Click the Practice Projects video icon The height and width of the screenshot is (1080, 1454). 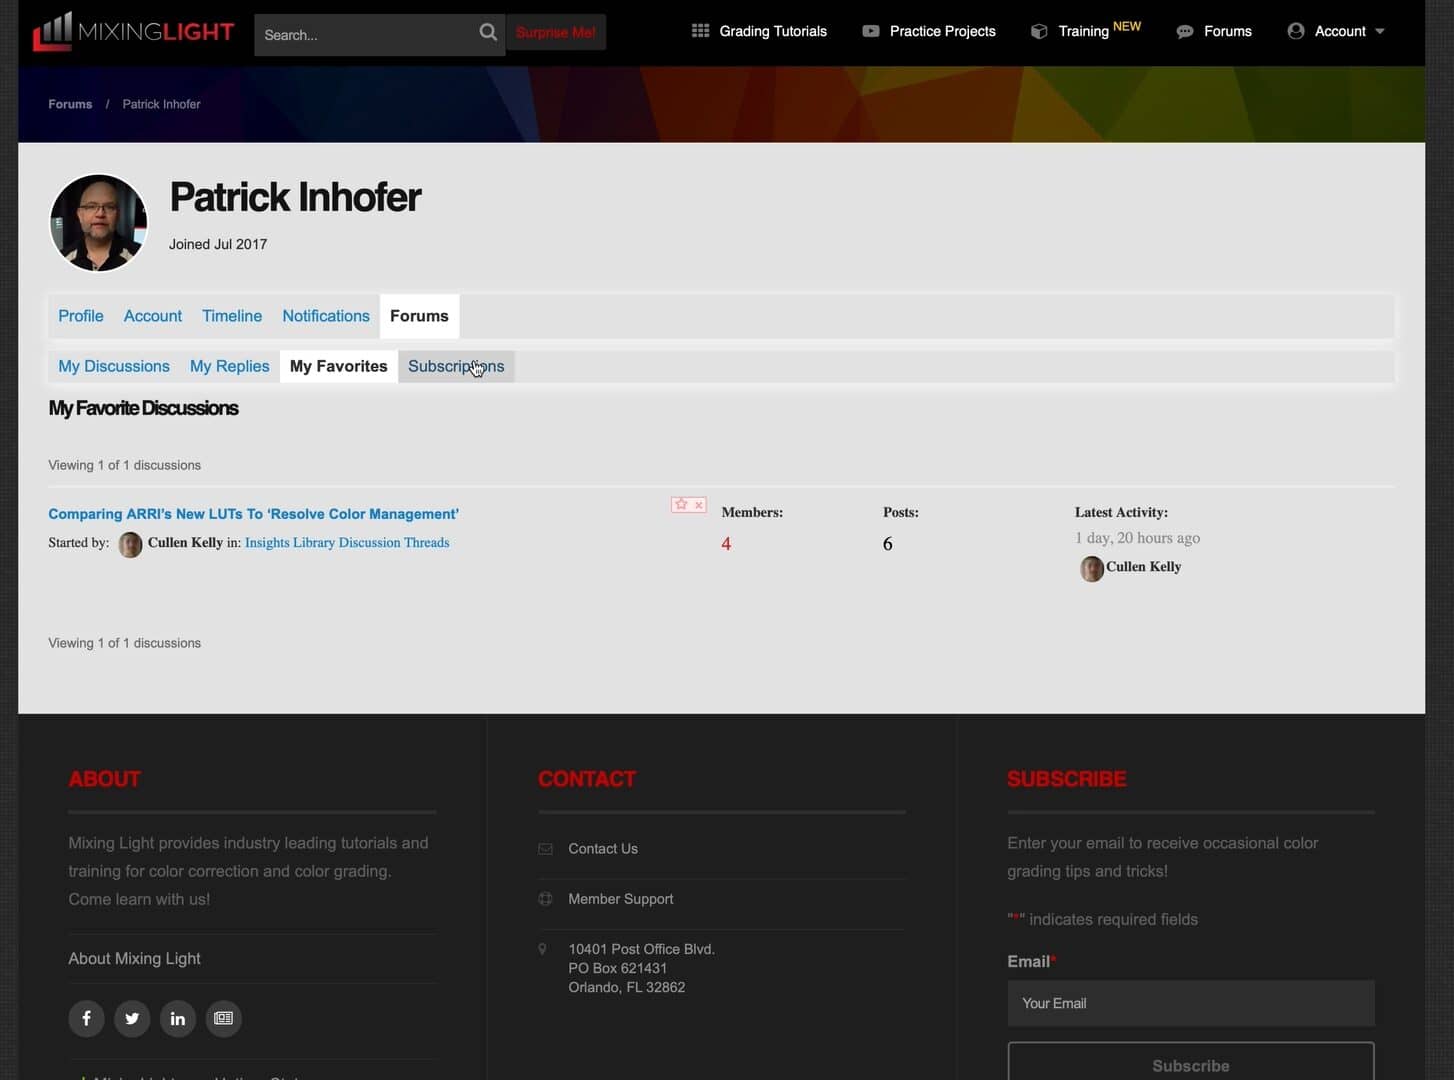click(x=871, y=31)
